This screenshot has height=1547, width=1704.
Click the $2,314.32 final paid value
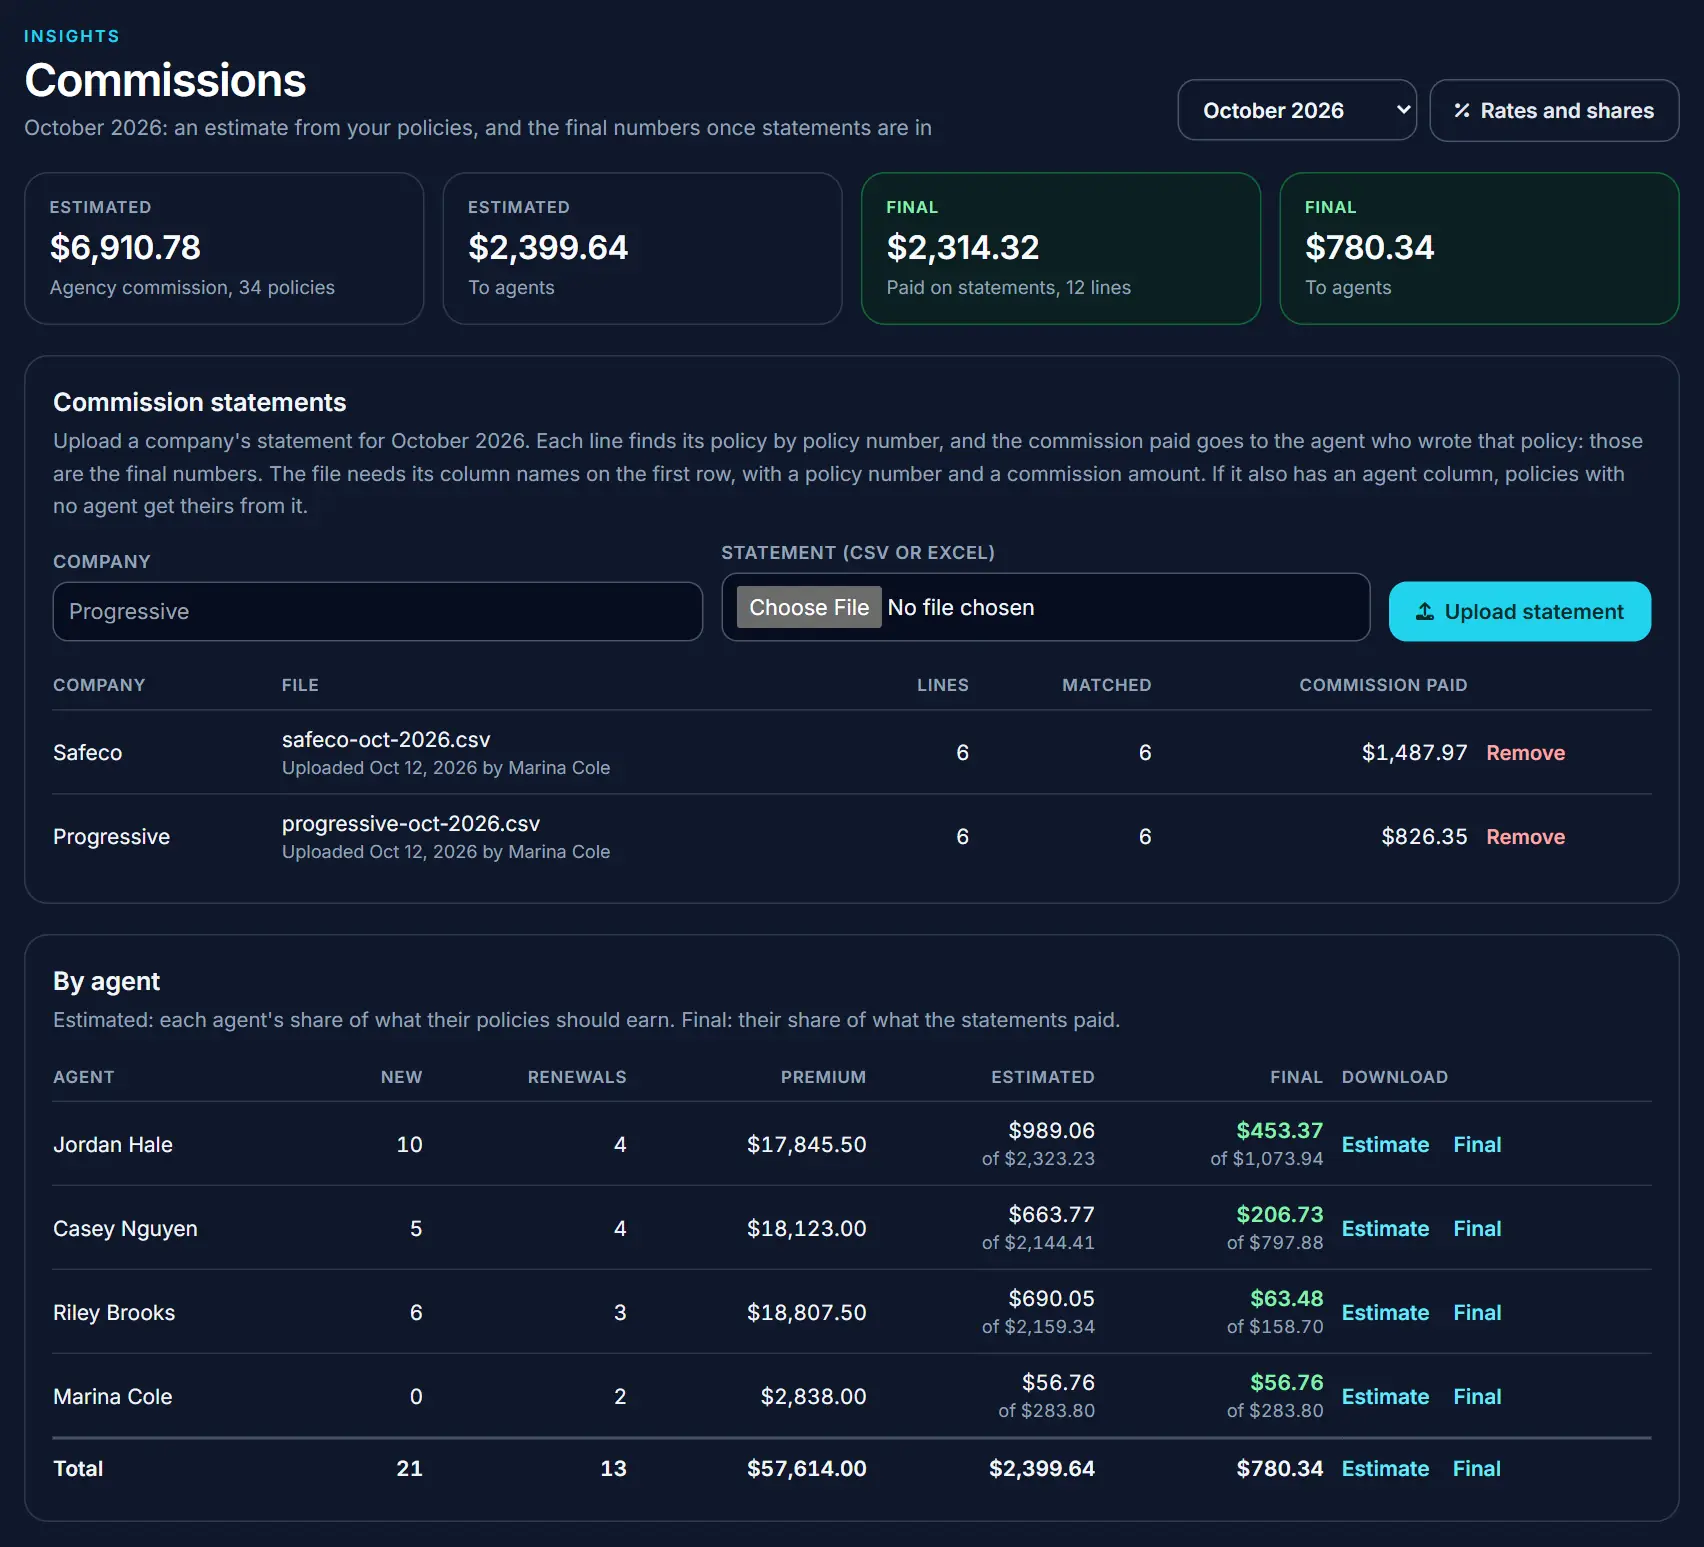[963, 247]
